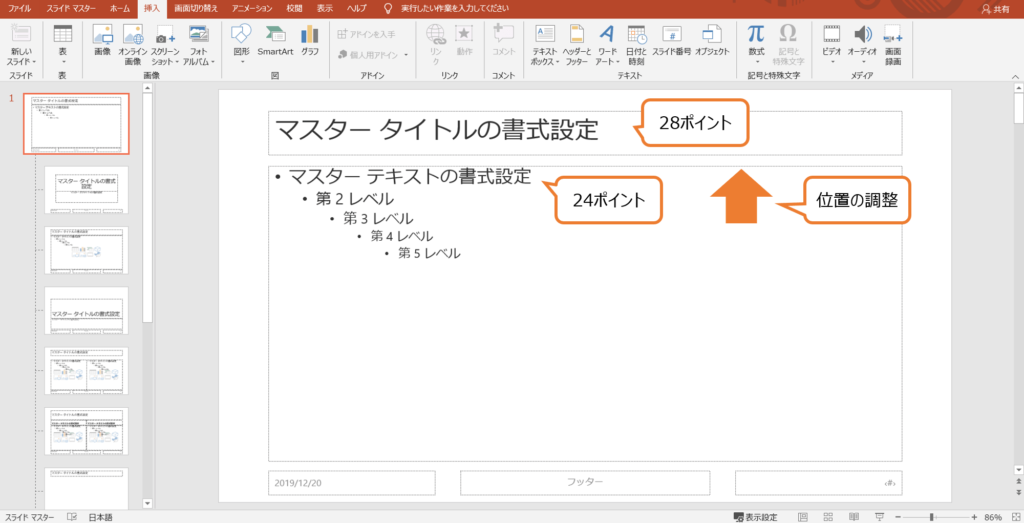Select the section header layout thumbnail
Image resolution: width=1024 pixels, height=523 pixels.
pos(87,310)
